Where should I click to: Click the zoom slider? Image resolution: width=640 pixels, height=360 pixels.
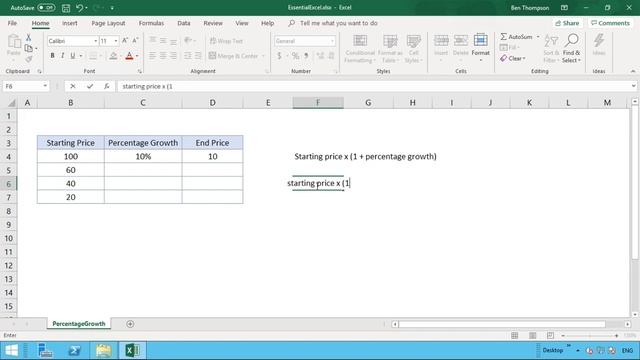590,336
